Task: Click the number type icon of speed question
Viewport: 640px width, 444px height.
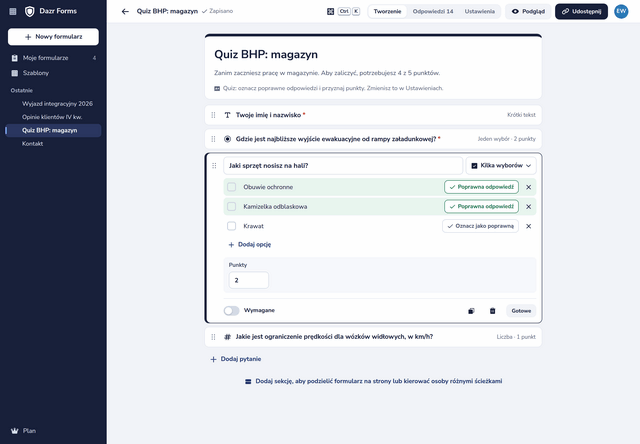Action: 227,337
